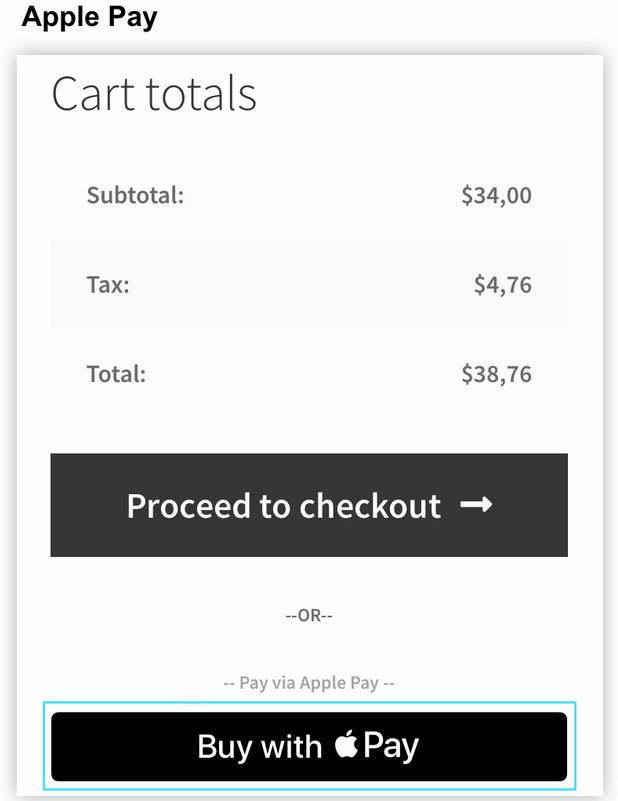Click the Total label

click(116, 374)
